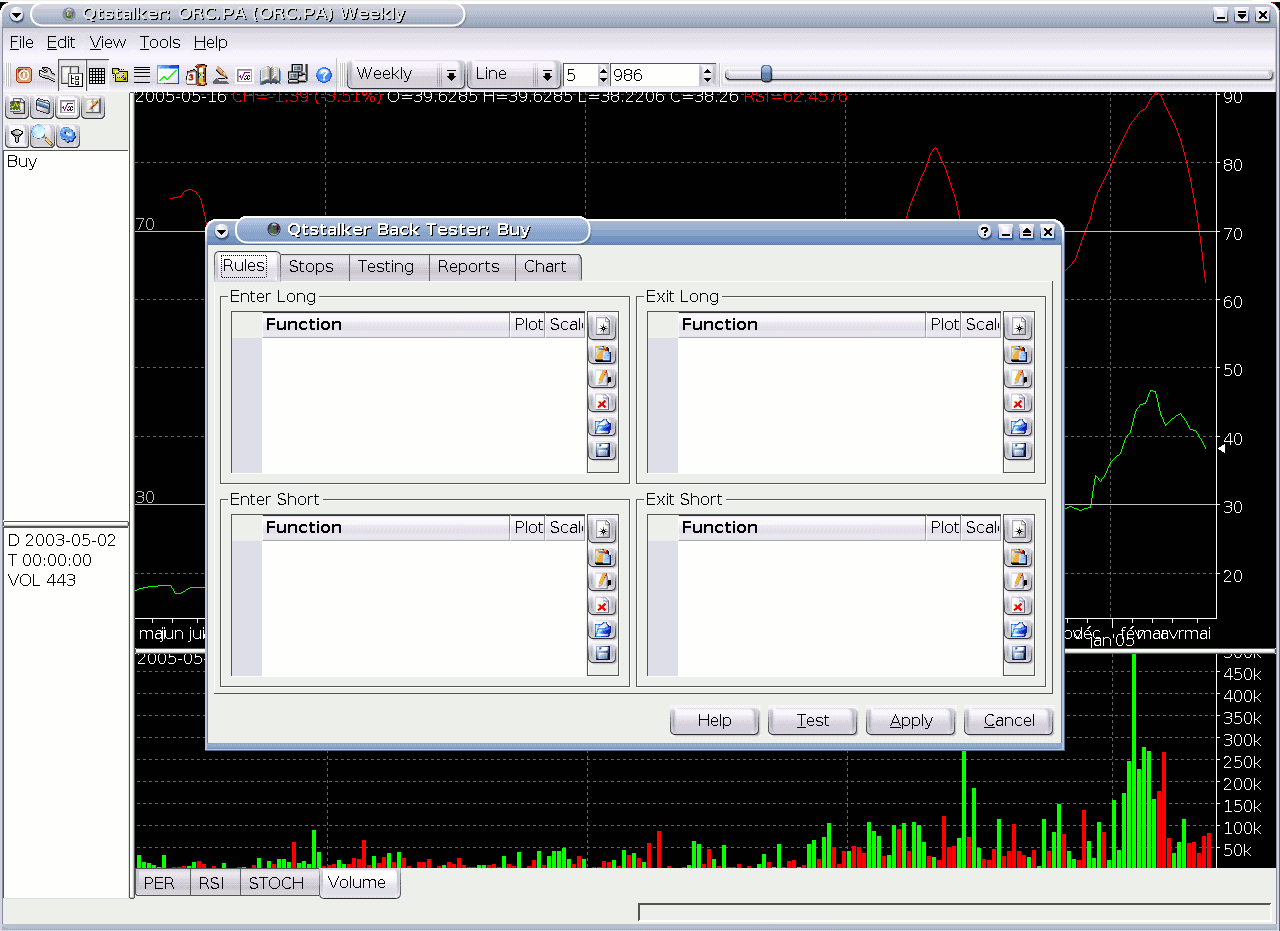This screenshot has height=931, width=1280.
Task: Switch to the PER indicator tab
Action: tap(160, 883)
